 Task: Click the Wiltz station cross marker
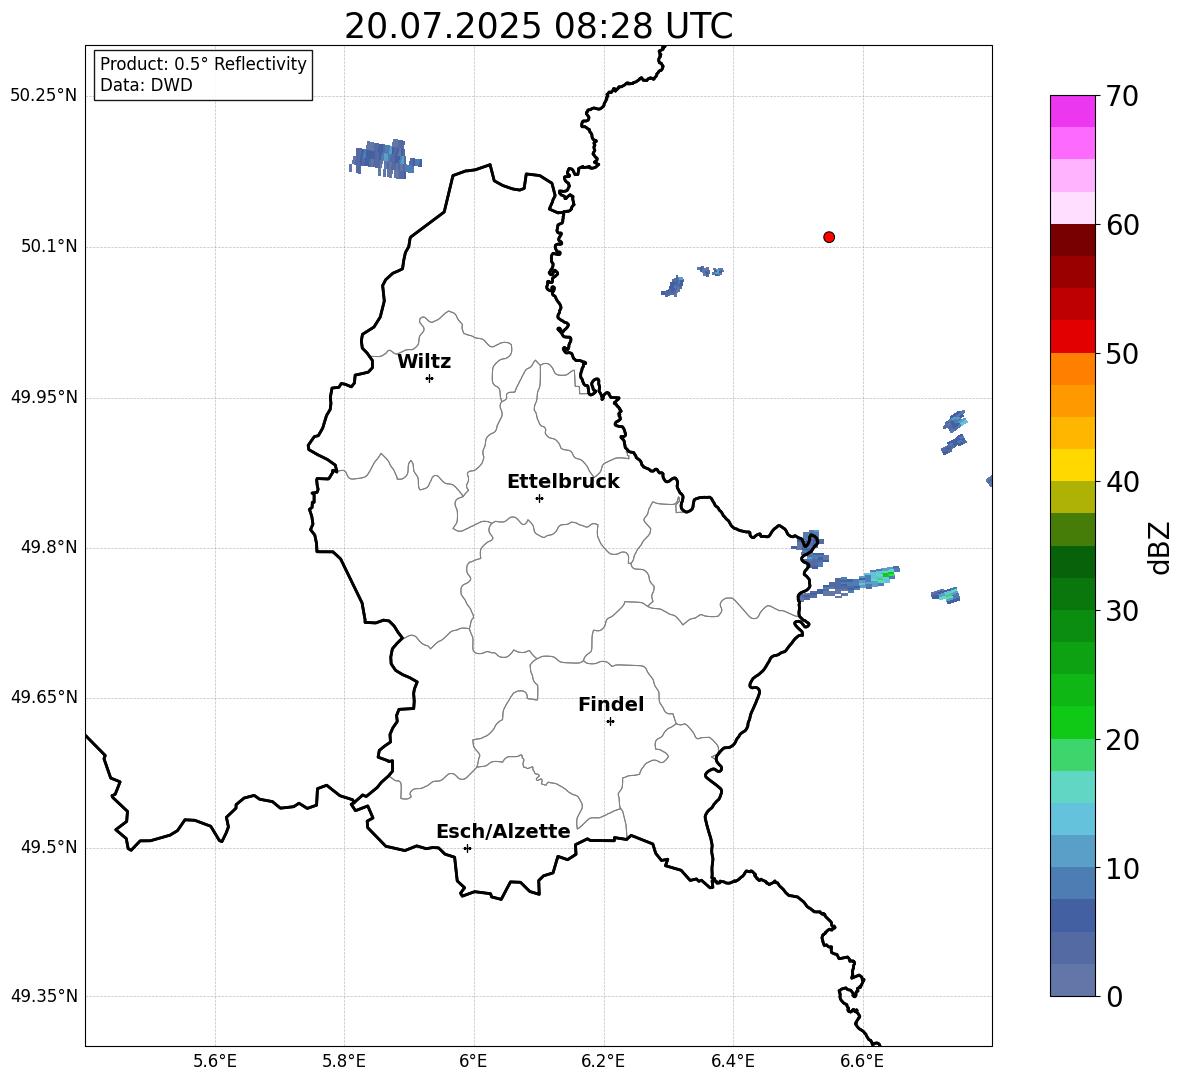coord(429,378)
